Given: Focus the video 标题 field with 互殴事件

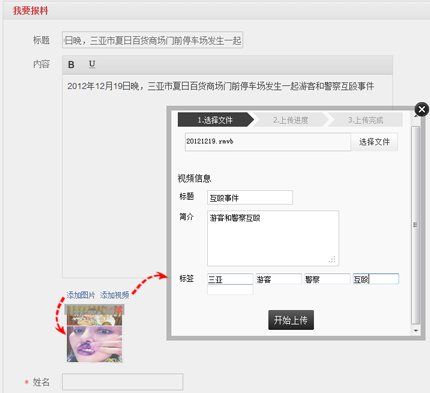Looking at the screenshot, I should pyautogui.click(x=250, y=198).
